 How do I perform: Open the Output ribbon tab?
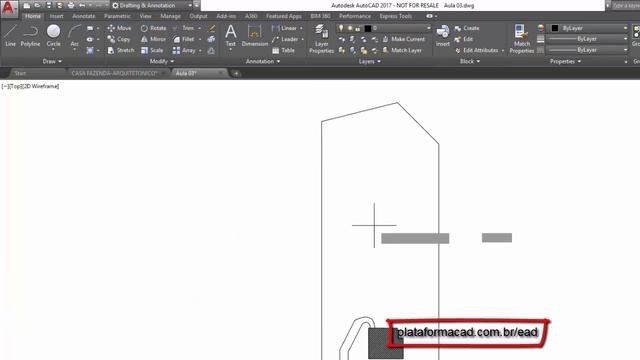pyautogui.click(x=198, y=16)
